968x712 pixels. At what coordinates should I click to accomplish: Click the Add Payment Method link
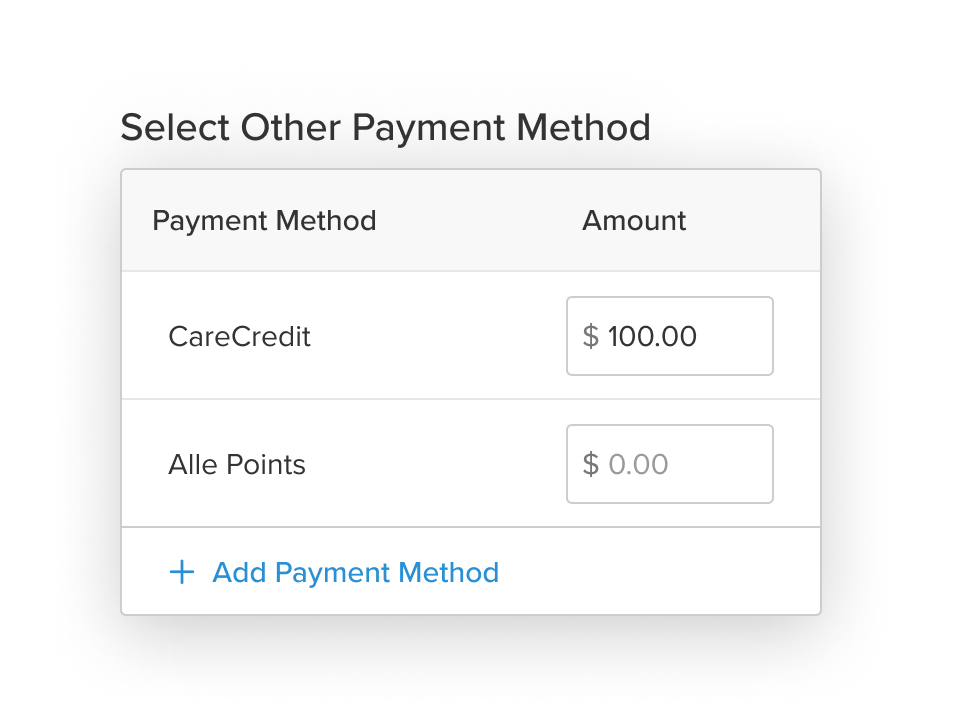click(355, 572)
